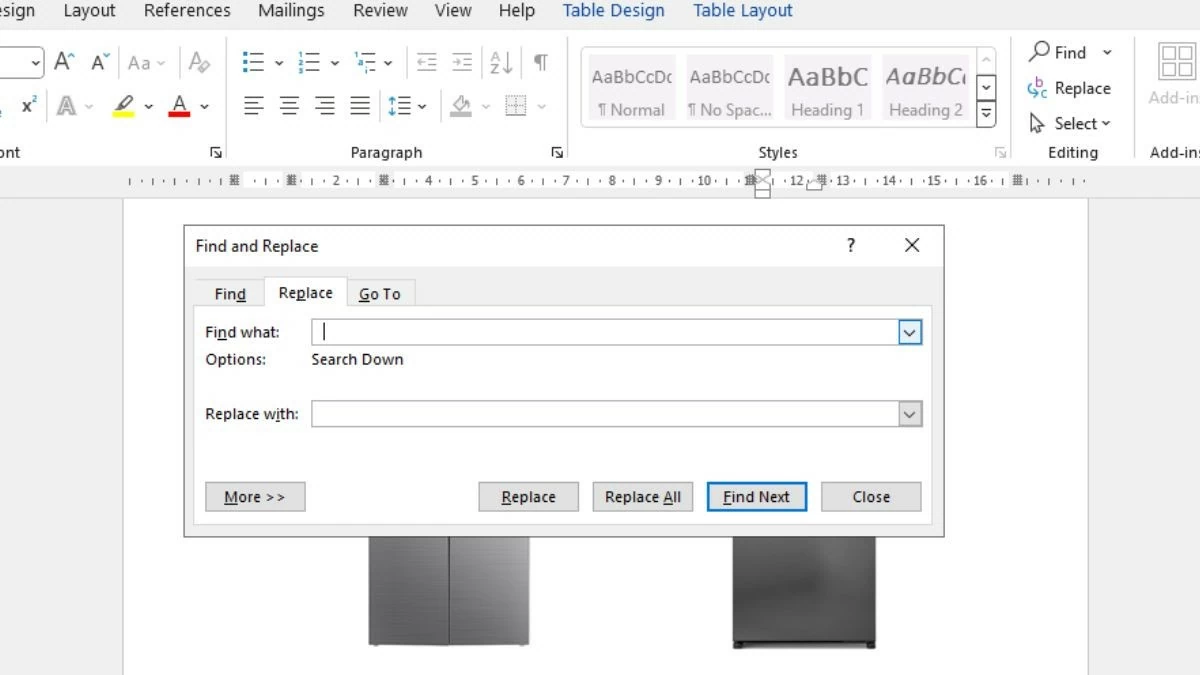Image resolution: width=1200 pixels, height=675 pixels.
Task: Justify the paragraph text
Action: 359,105
